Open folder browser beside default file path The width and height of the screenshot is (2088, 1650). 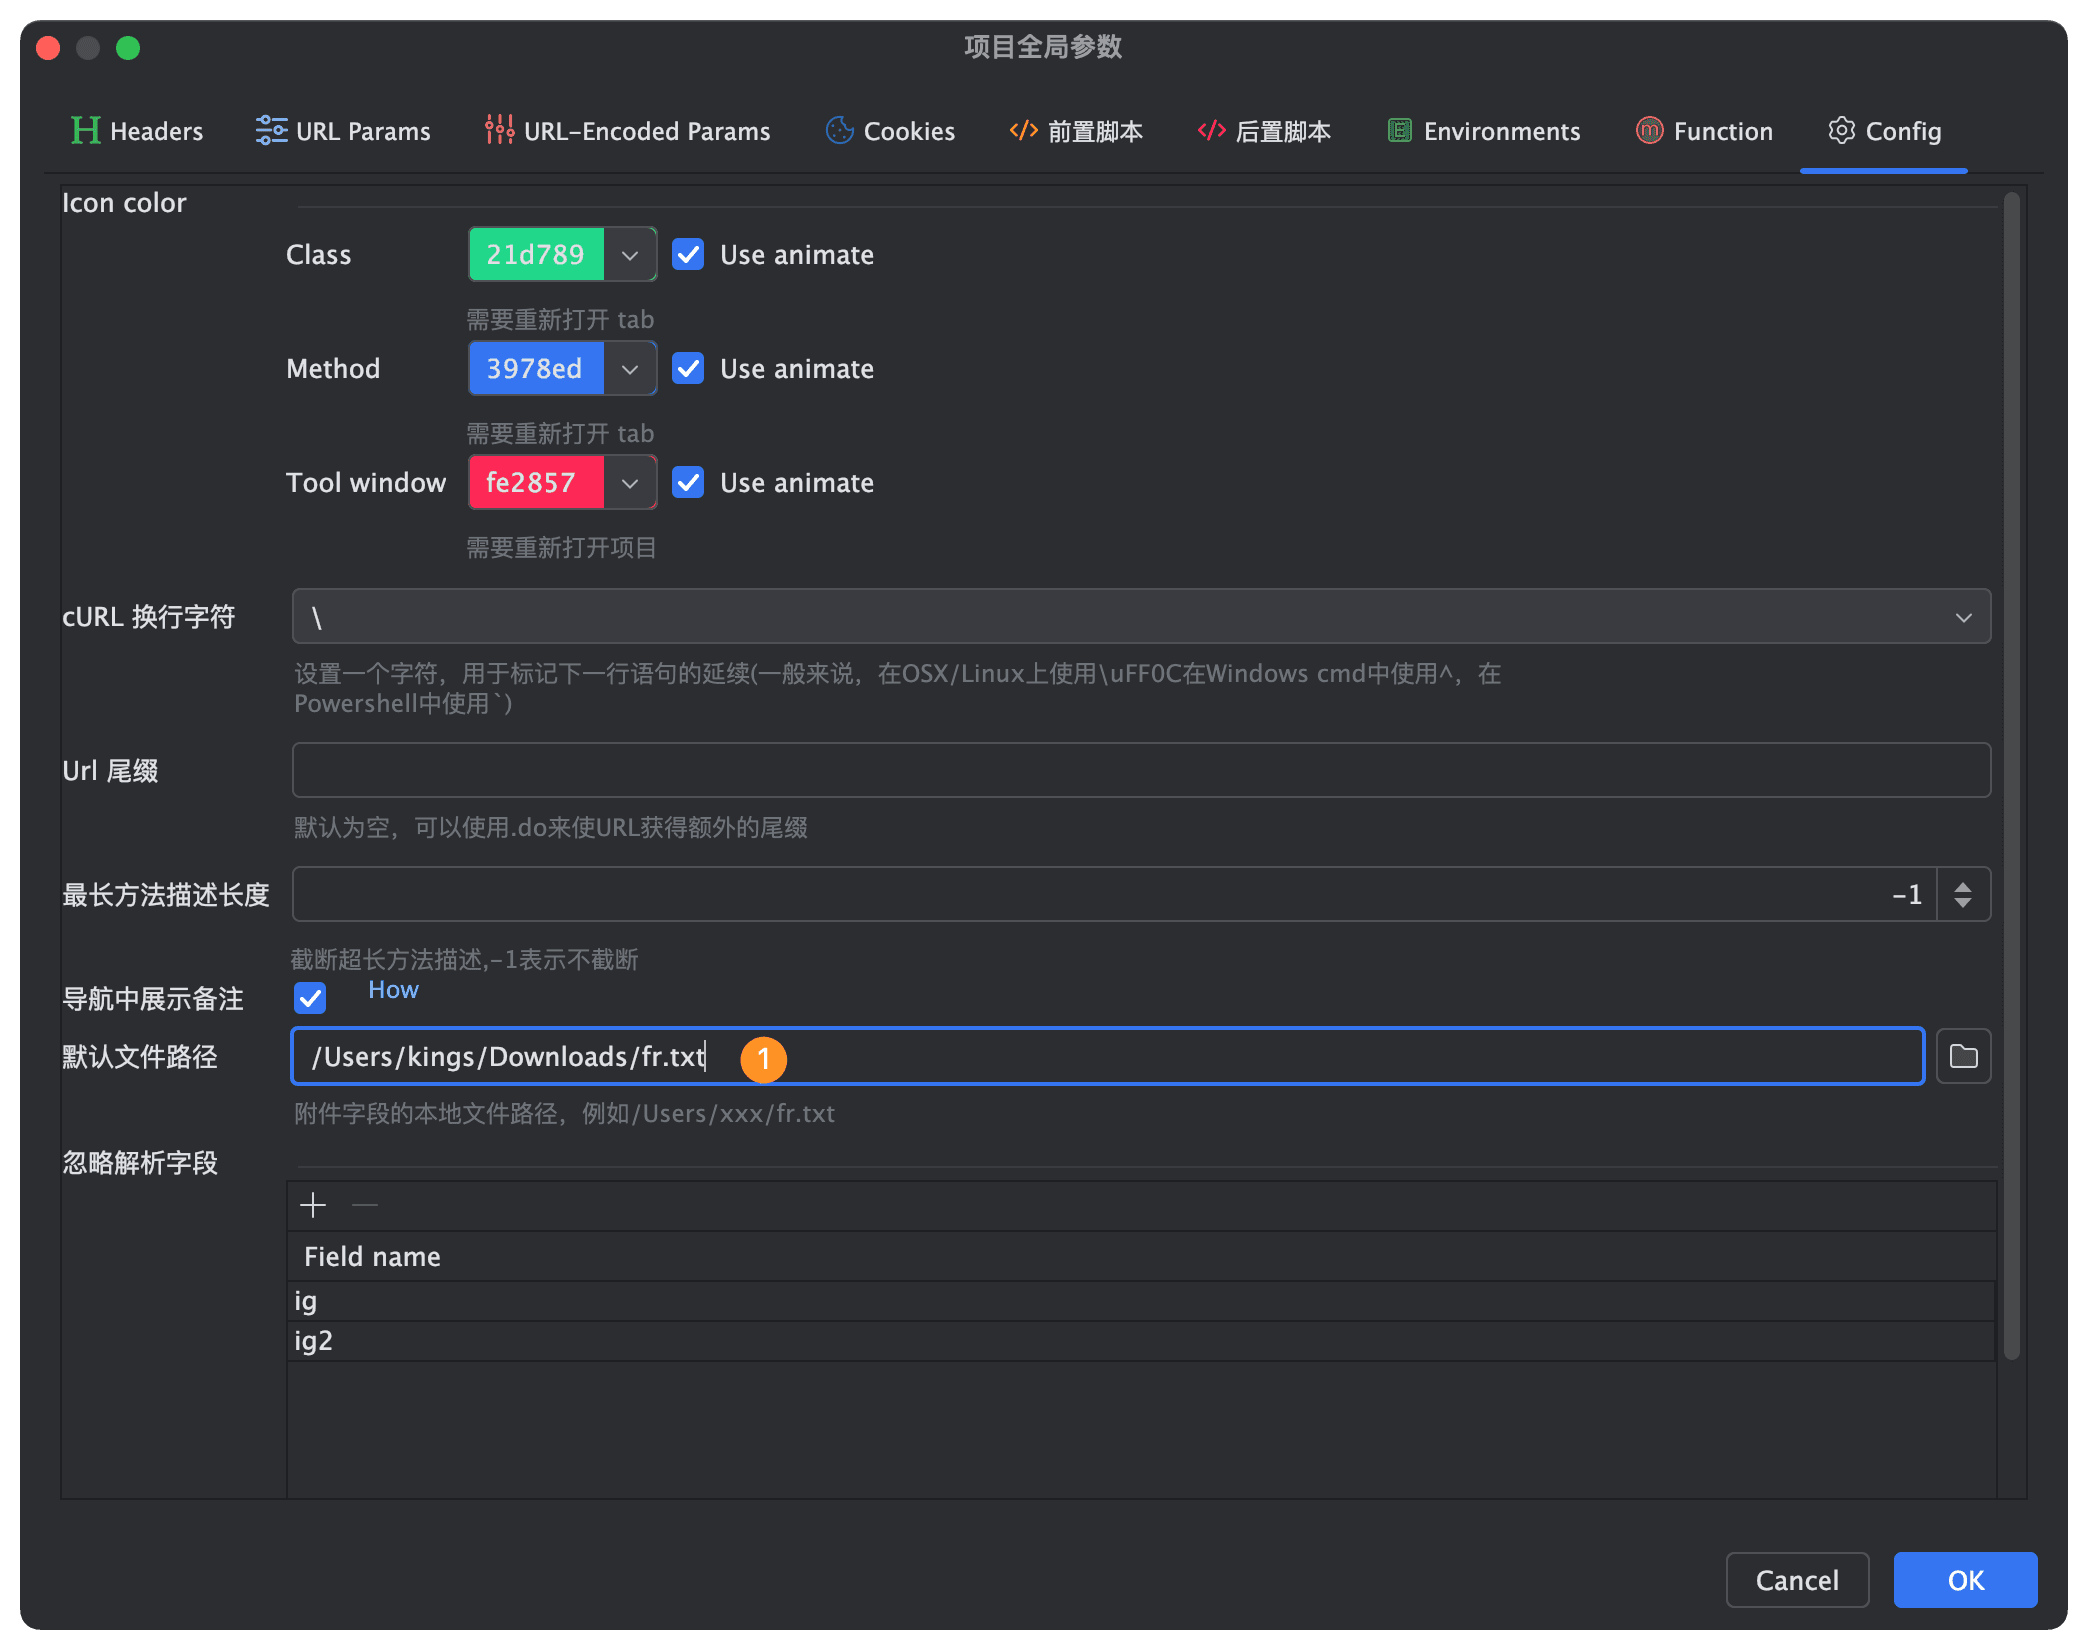coord(1963,1056)
